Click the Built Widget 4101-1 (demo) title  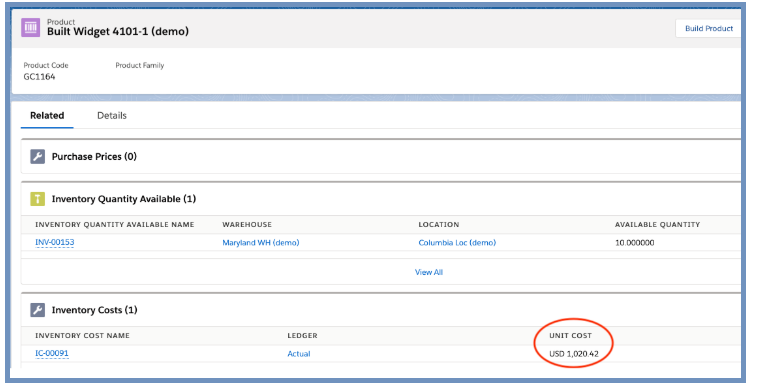118,32
